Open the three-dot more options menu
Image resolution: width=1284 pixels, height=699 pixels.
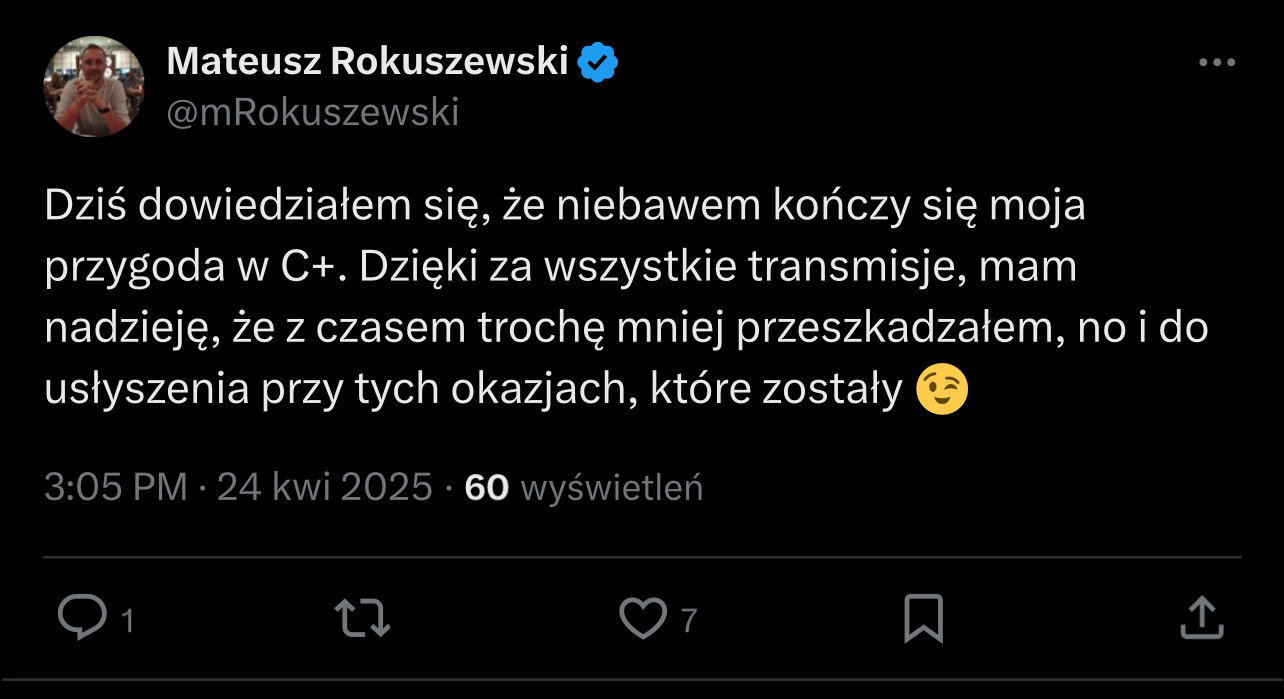1216,63
